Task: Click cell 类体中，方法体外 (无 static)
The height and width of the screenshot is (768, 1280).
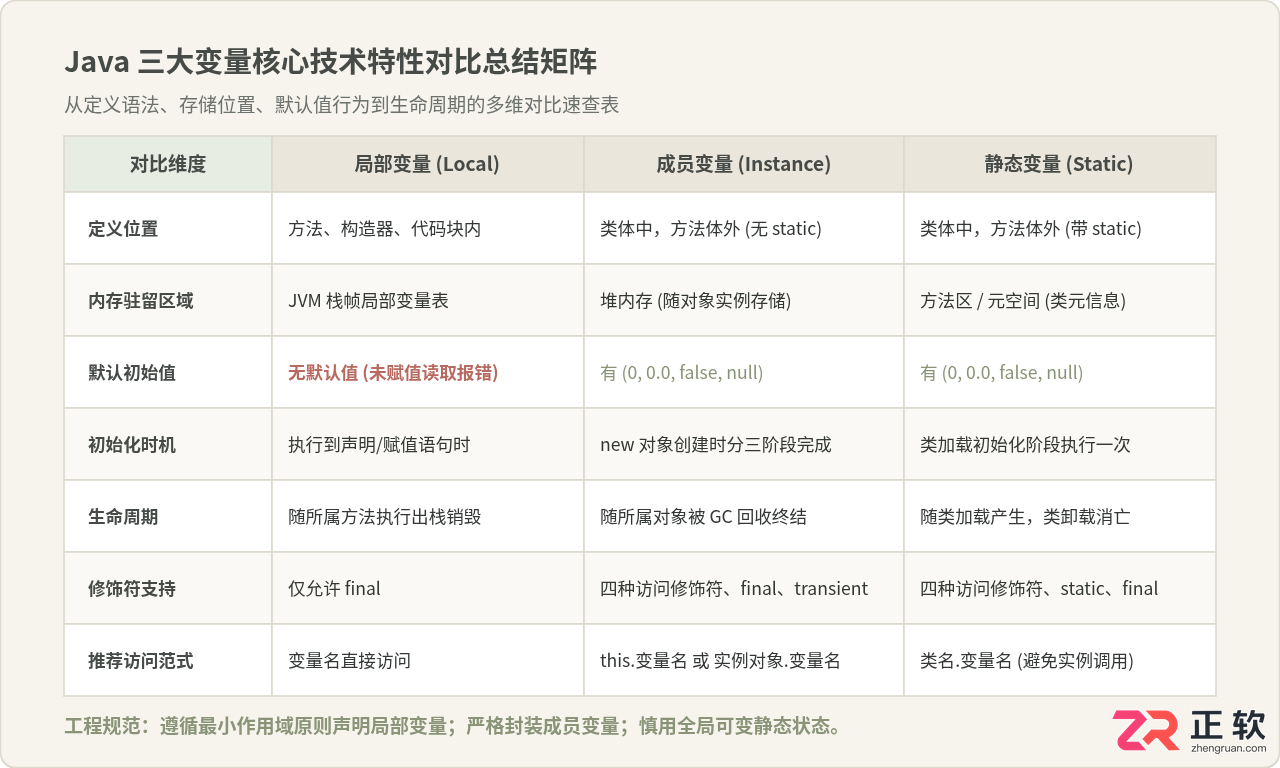Action: [x=744, y=229]
